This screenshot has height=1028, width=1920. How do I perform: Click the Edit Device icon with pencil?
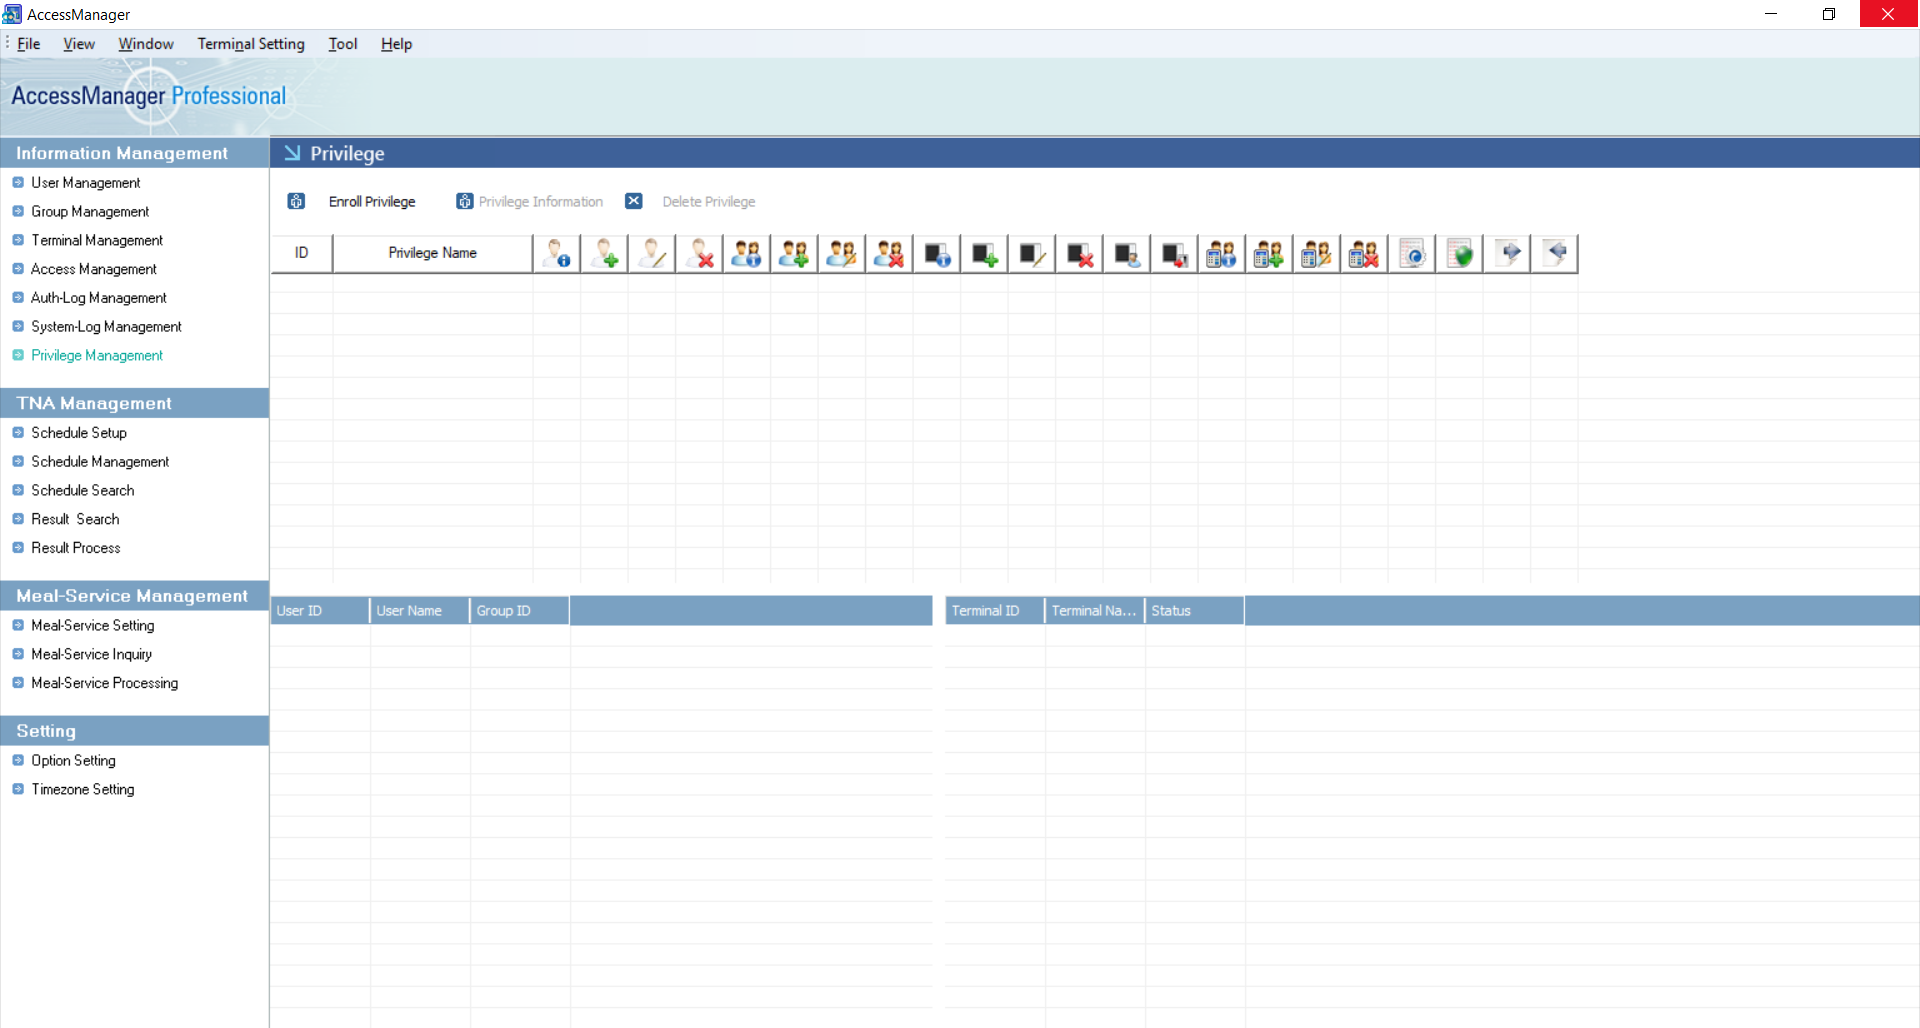click(1031, 253)
